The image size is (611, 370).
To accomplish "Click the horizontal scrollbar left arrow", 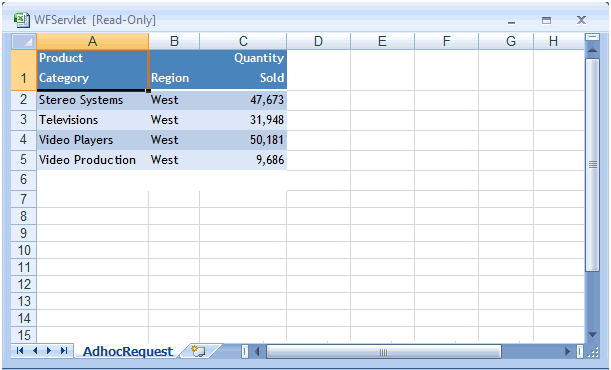I will (257, 352).
